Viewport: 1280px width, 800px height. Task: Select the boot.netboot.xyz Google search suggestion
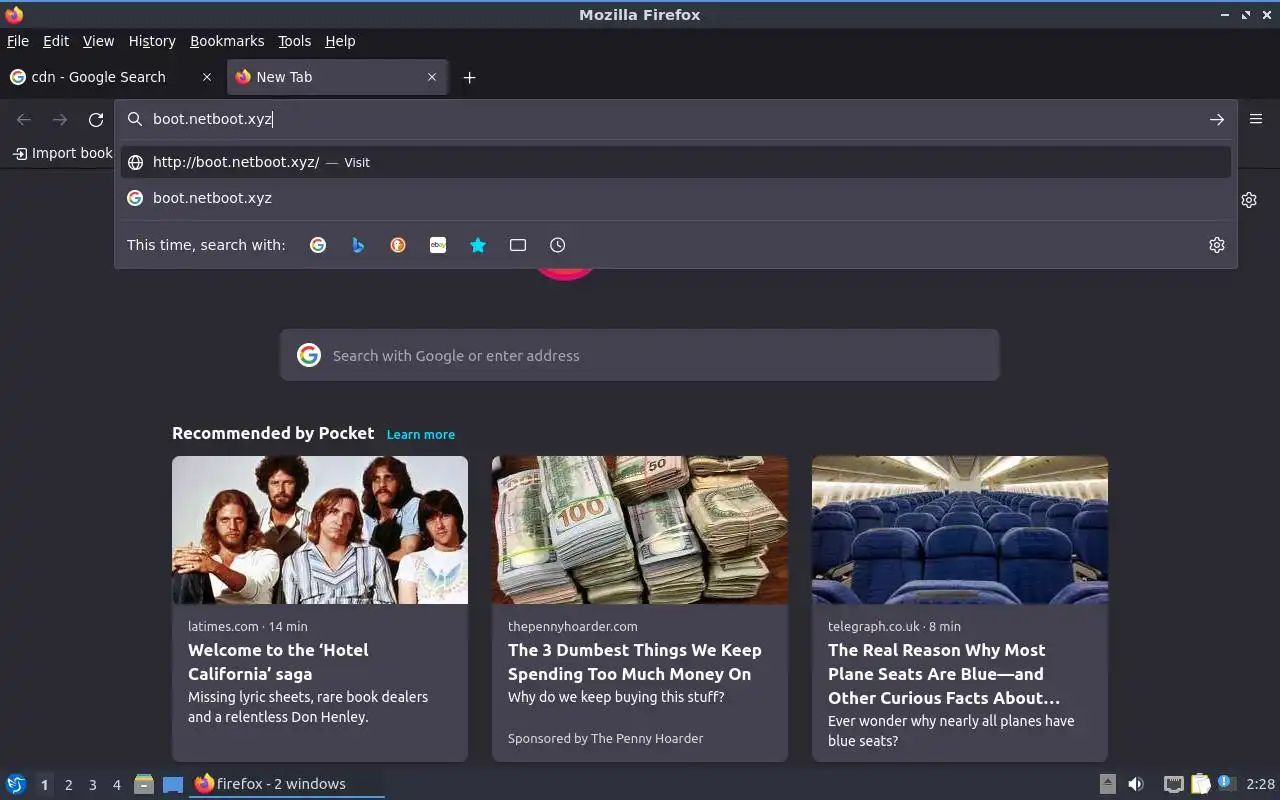click(676, 198)
